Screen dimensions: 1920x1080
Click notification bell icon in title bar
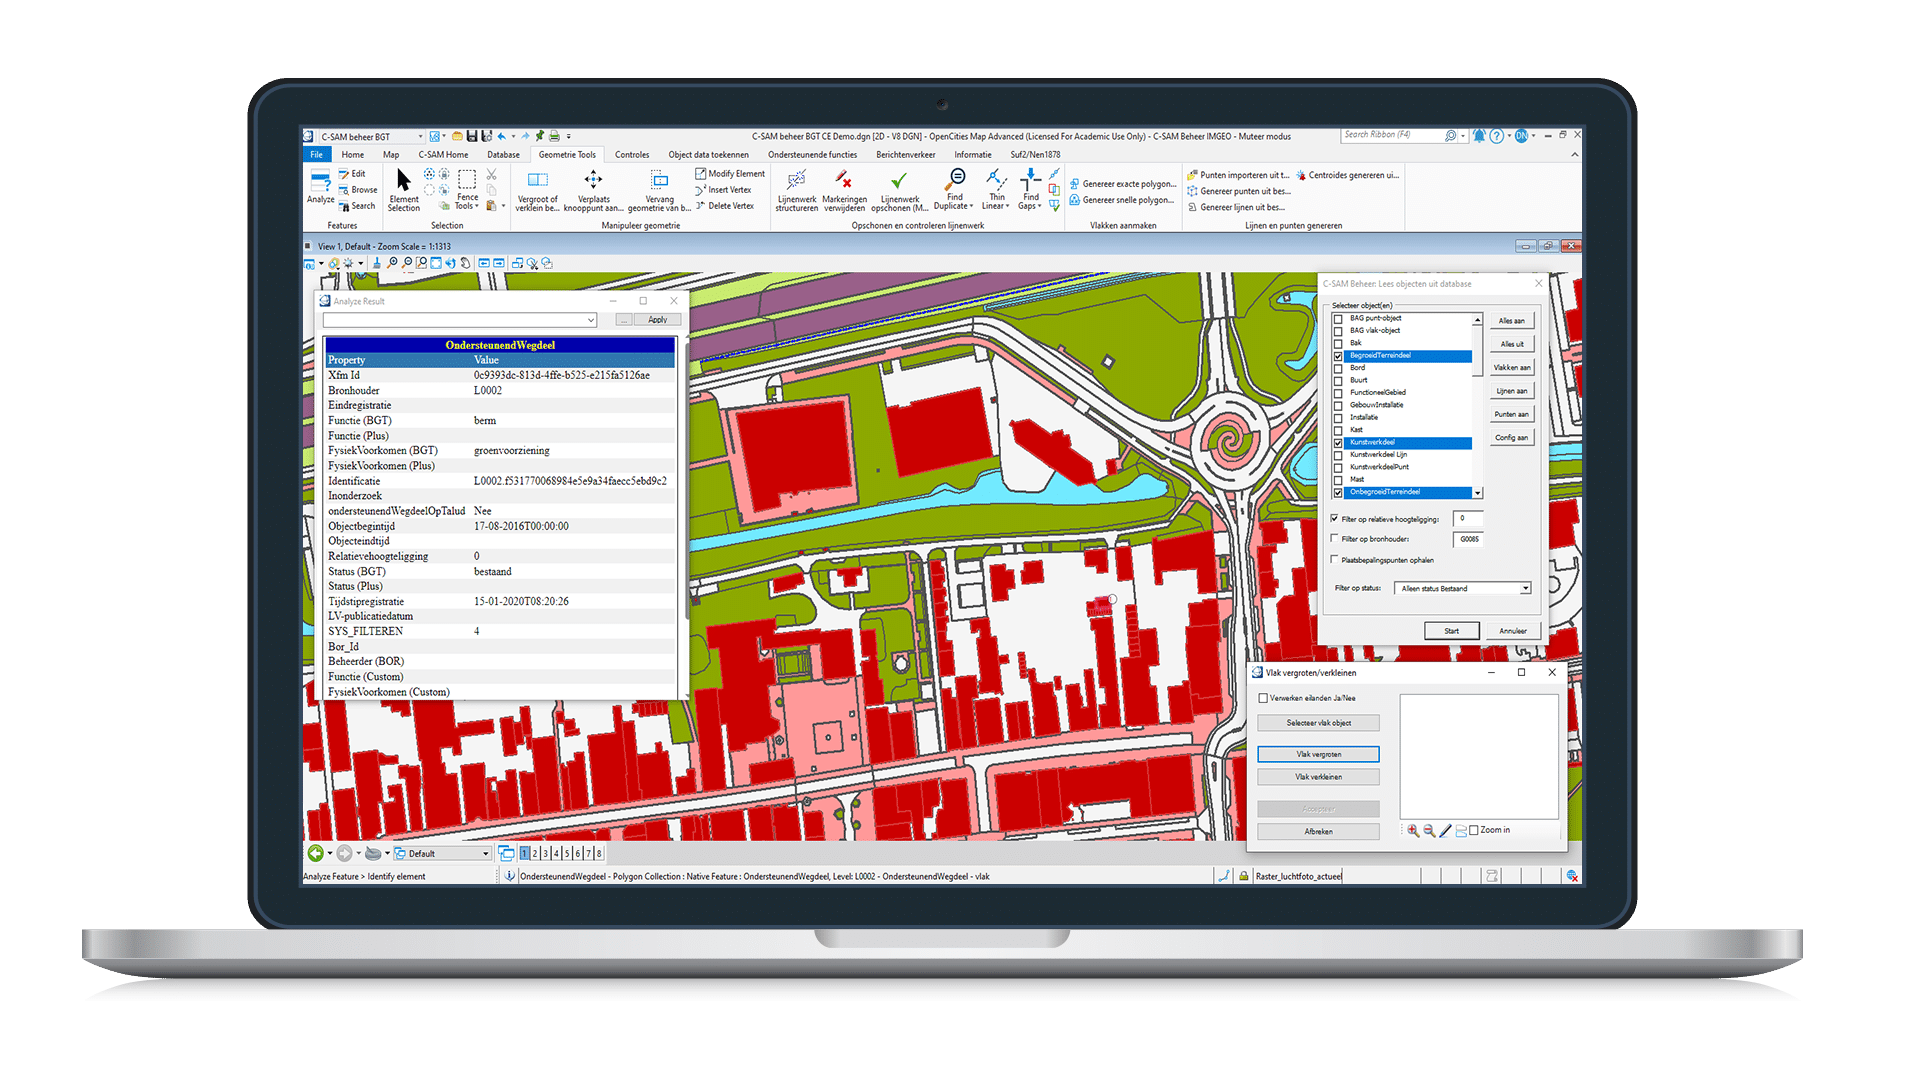1478,136
